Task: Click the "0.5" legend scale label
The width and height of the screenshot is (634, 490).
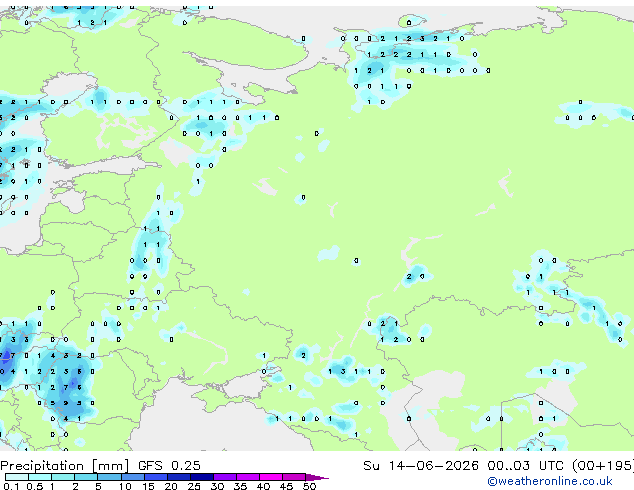Action: click(34, 486)
